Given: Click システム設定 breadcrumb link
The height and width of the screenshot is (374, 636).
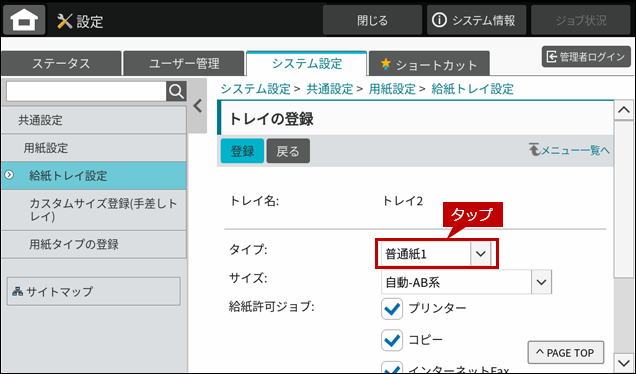Looking at the screenshot, I should [256, 89].
